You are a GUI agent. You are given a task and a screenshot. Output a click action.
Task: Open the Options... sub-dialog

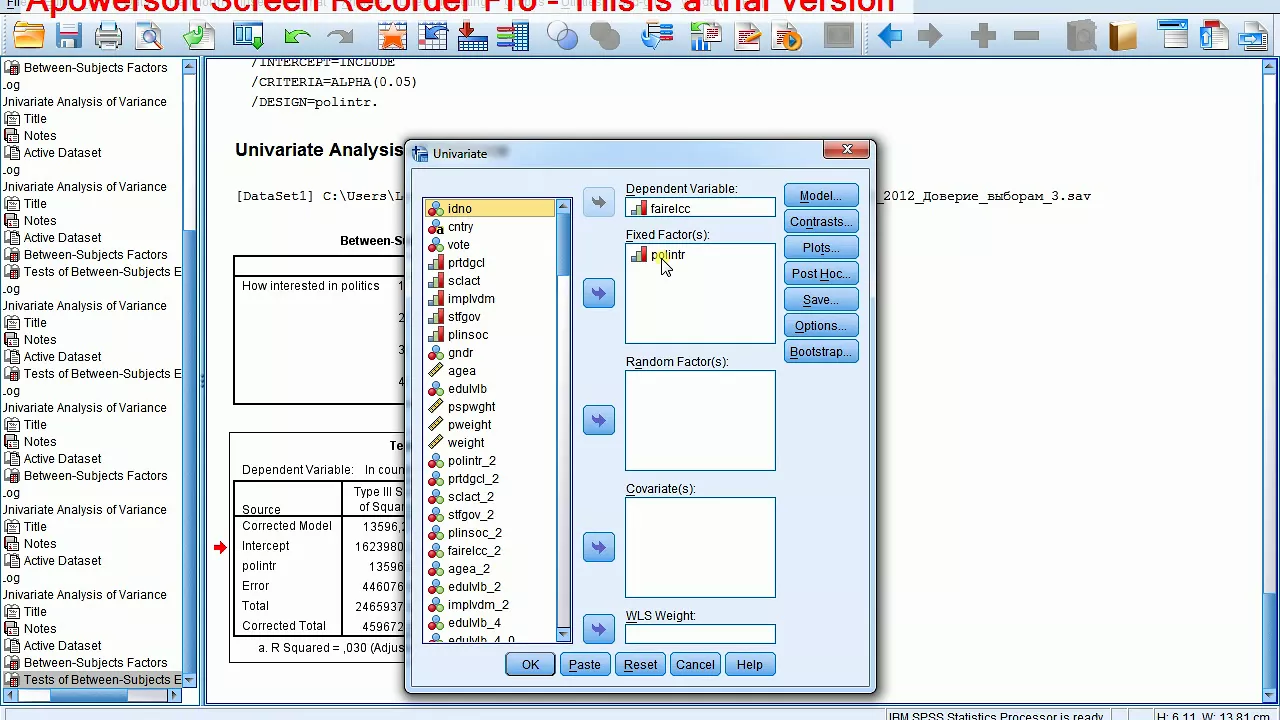[x=821, y=326]
